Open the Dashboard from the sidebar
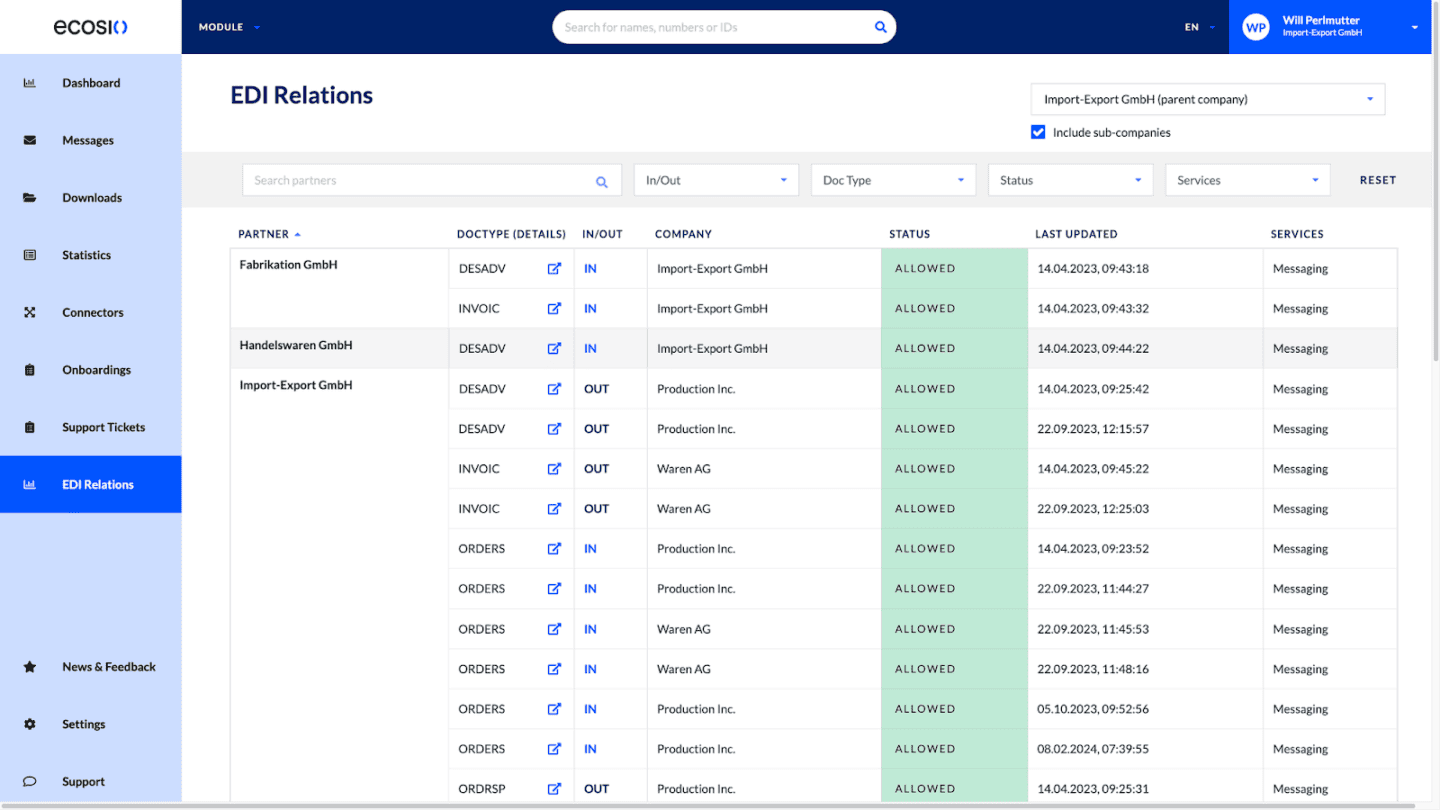Image resolution: width=1440 pixels, height=810 pixels. [91, 82]
